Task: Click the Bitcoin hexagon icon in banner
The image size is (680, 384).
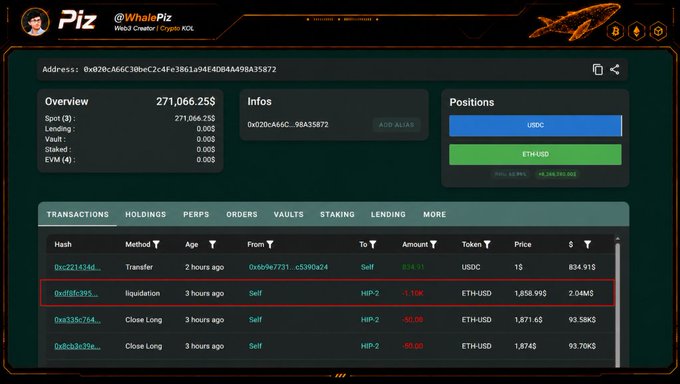Action: [615, 31]
